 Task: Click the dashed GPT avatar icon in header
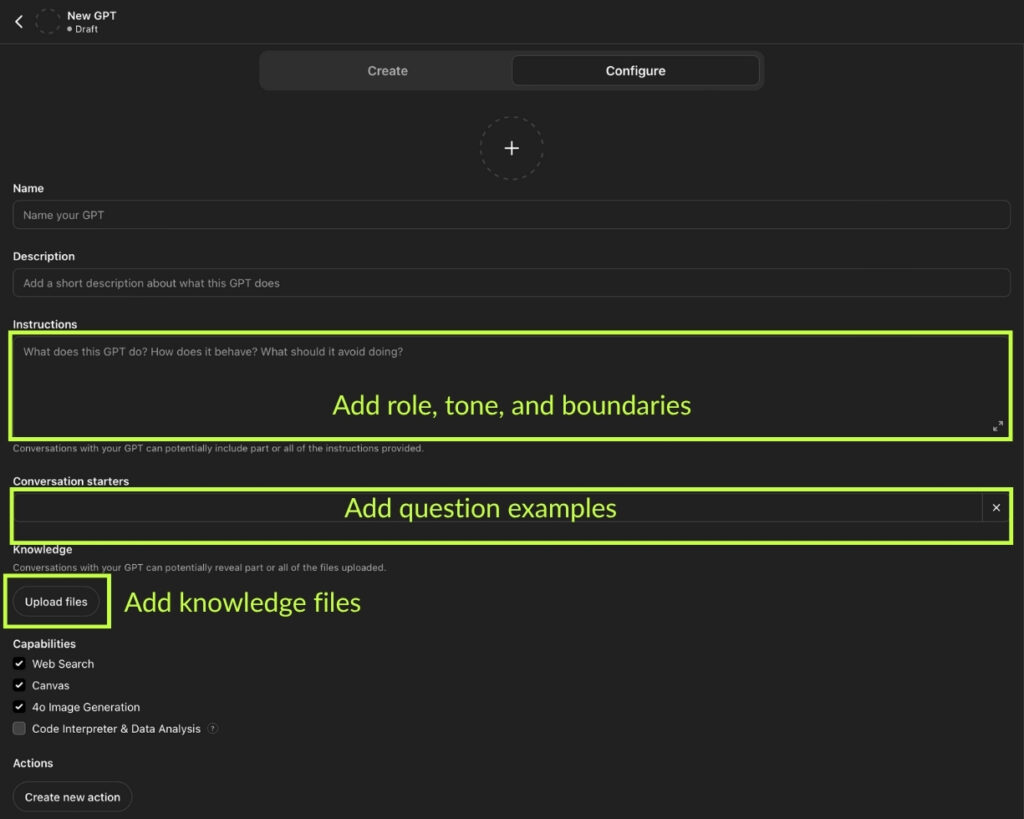point(47,21)
